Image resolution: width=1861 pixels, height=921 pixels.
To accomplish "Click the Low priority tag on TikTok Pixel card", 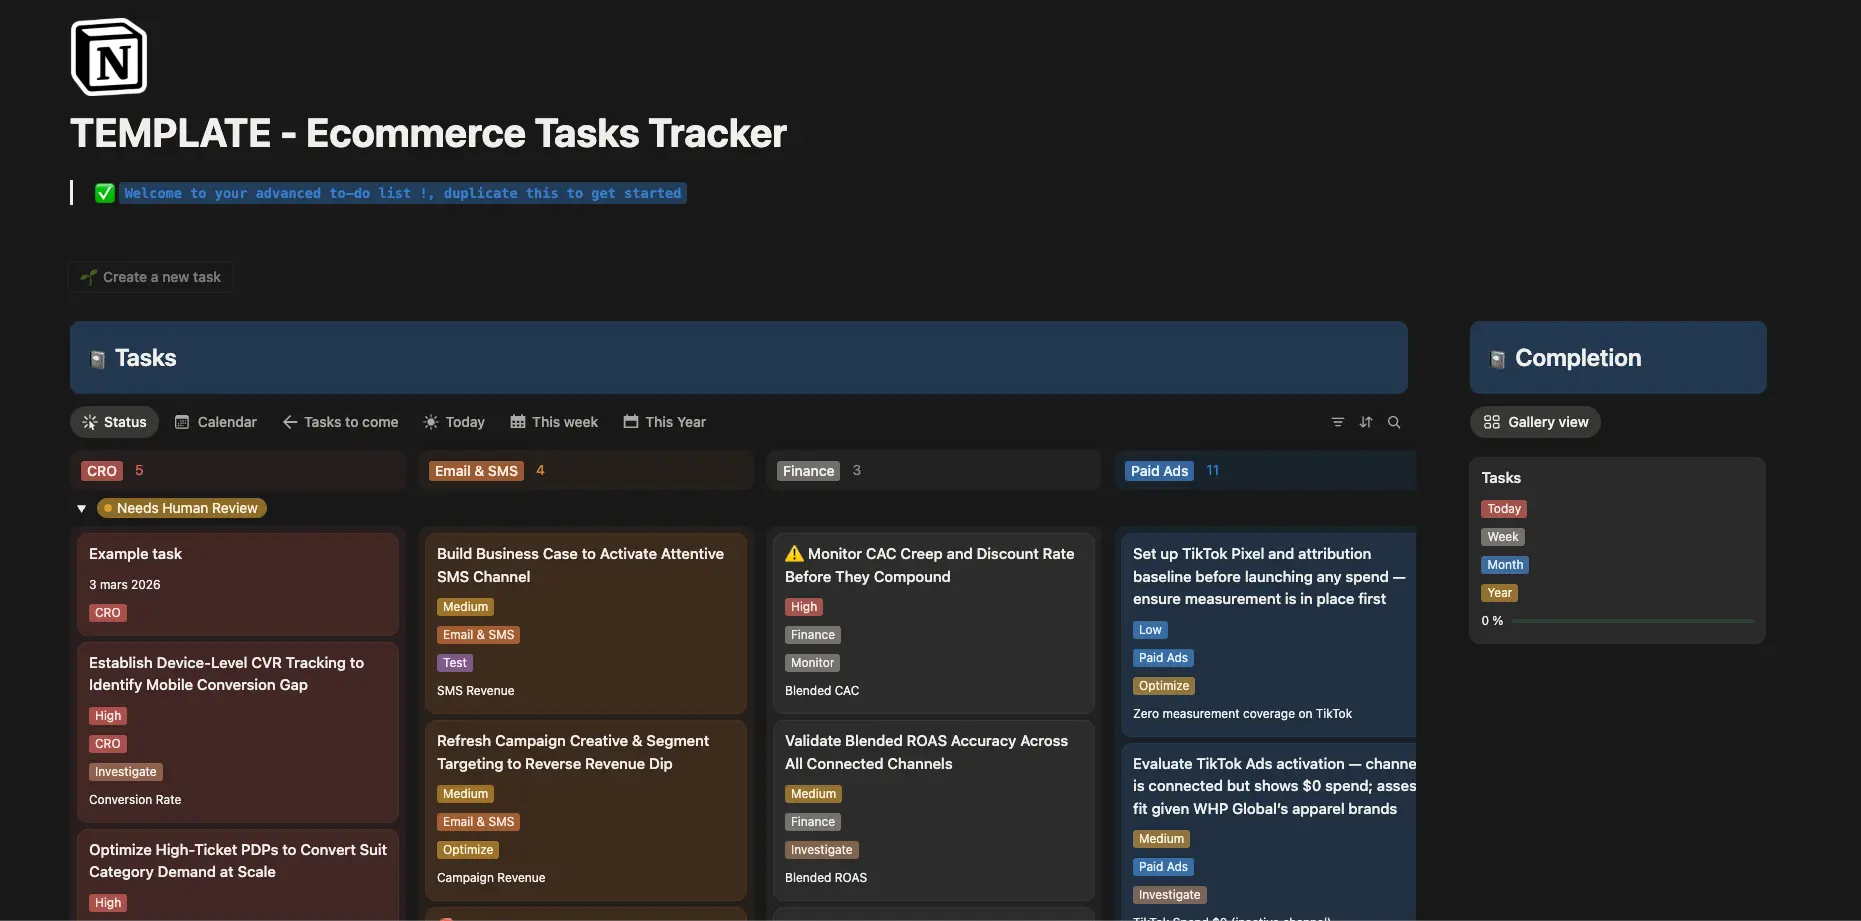I will 1150,630.
